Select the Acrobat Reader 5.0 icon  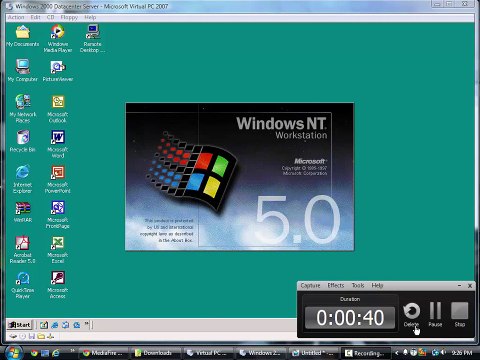pos(22,250)
